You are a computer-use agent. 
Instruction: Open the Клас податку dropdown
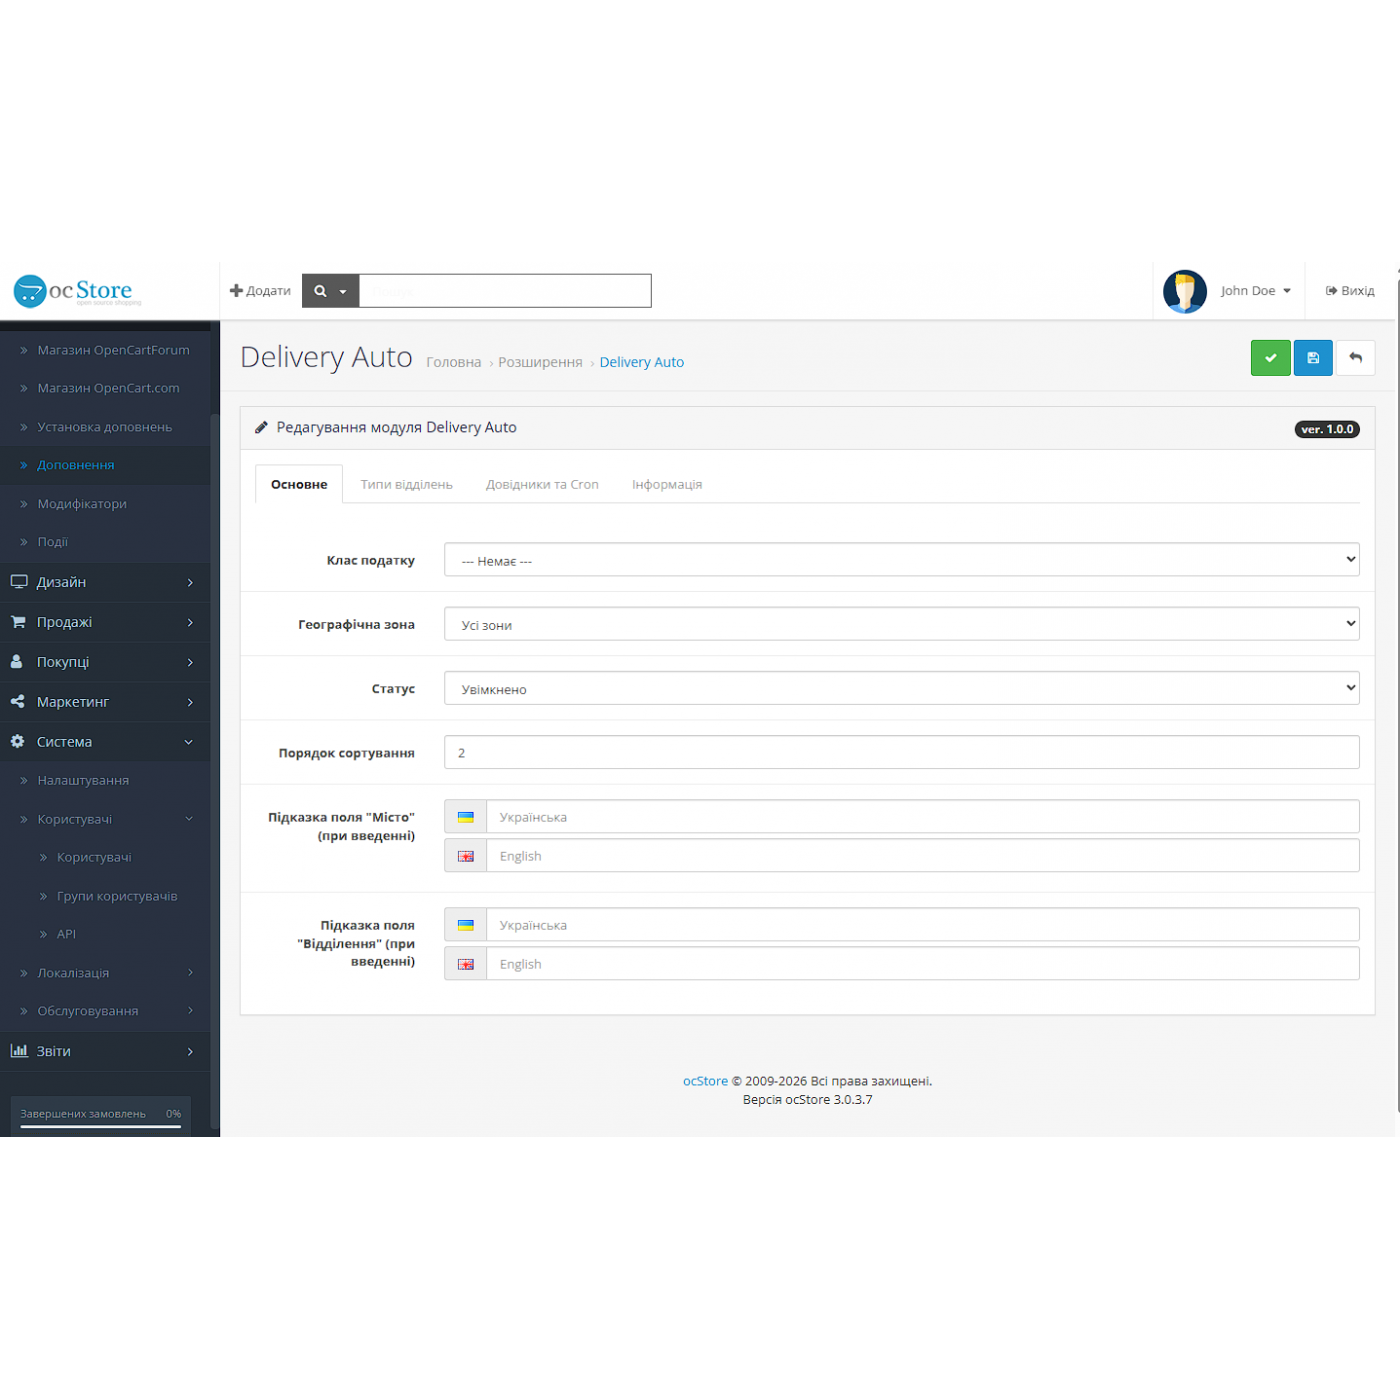click(x=901, y=560)
